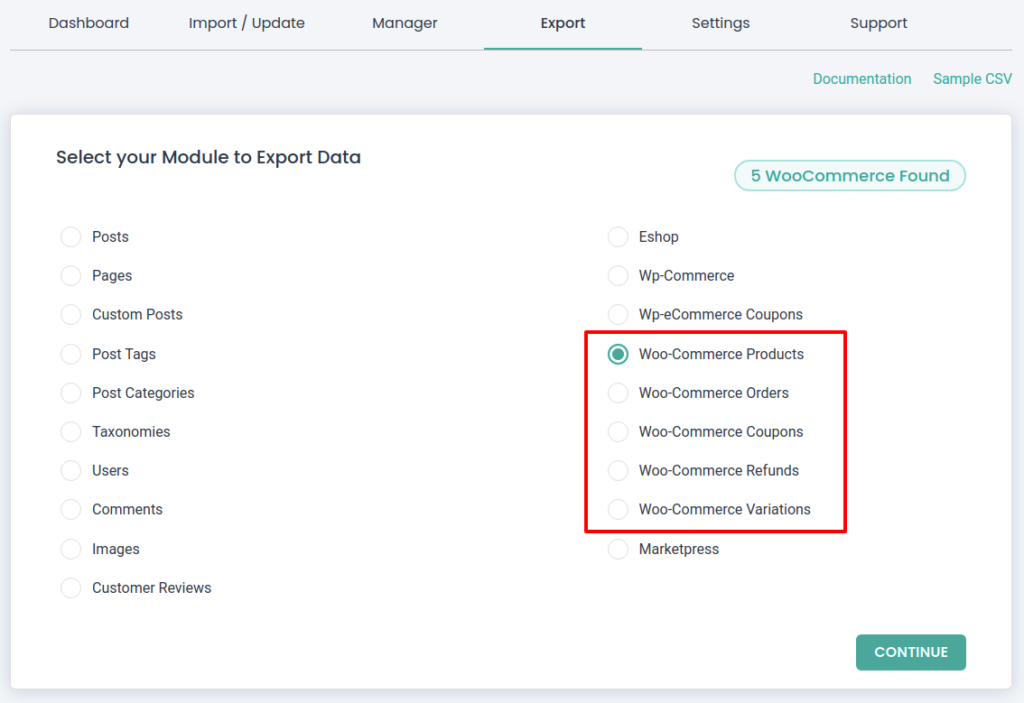
Task: Select the Eshop radio button
Action: tap(618, 237)
